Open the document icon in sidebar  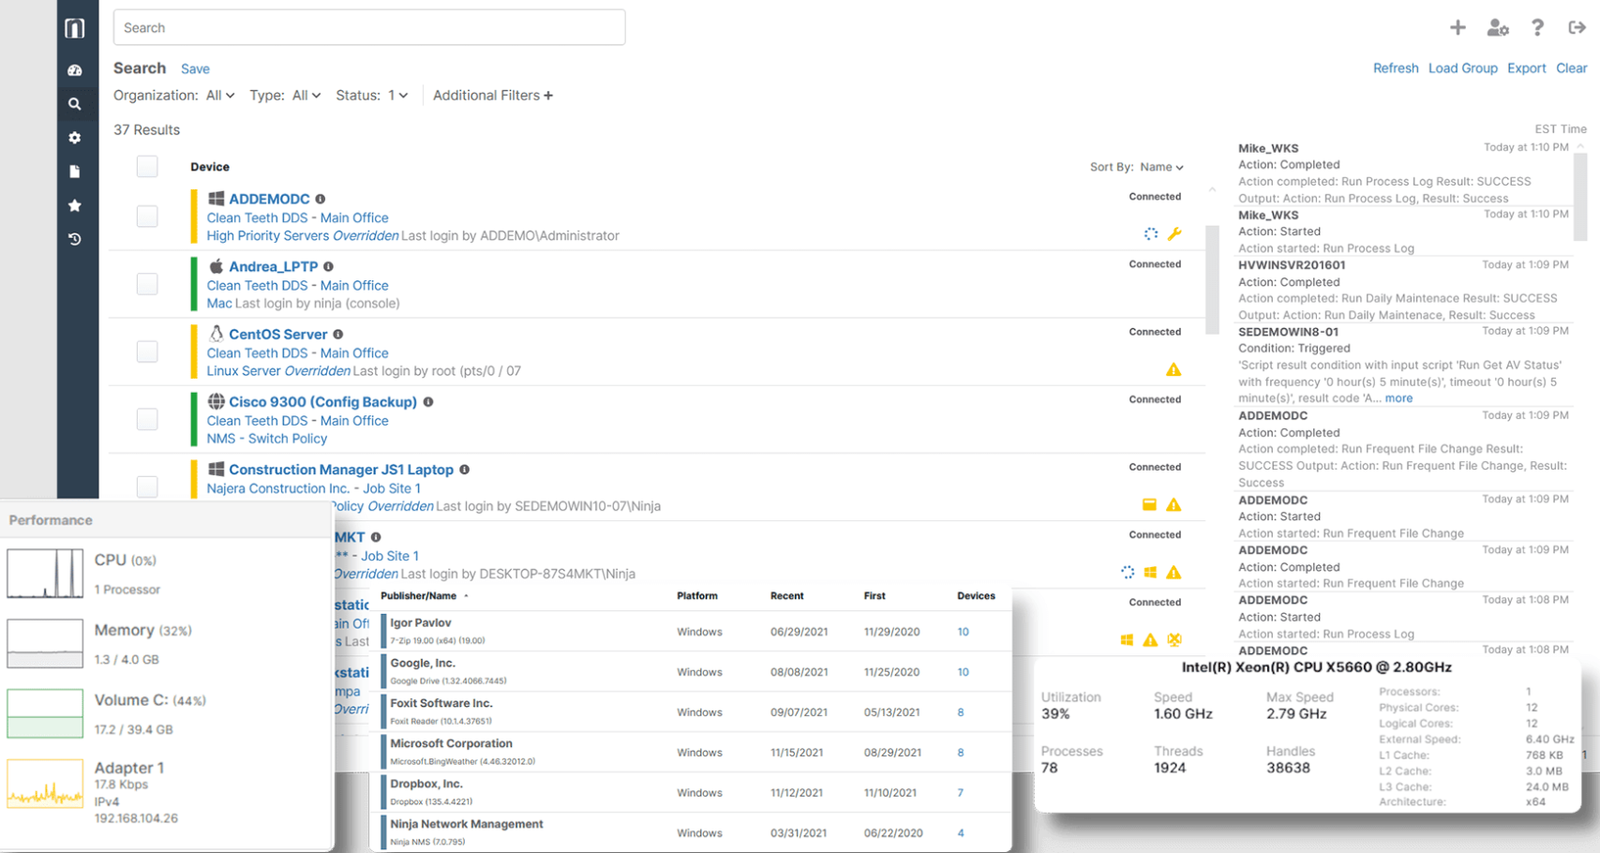(74, 172)
